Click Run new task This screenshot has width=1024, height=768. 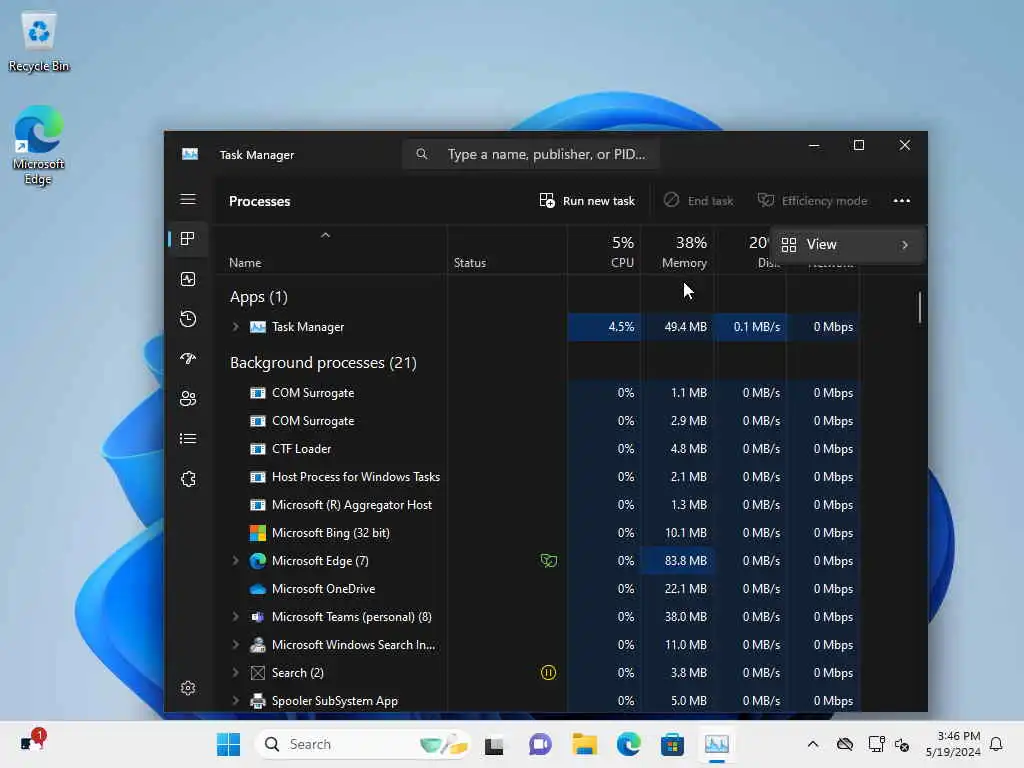coord(587,200)
